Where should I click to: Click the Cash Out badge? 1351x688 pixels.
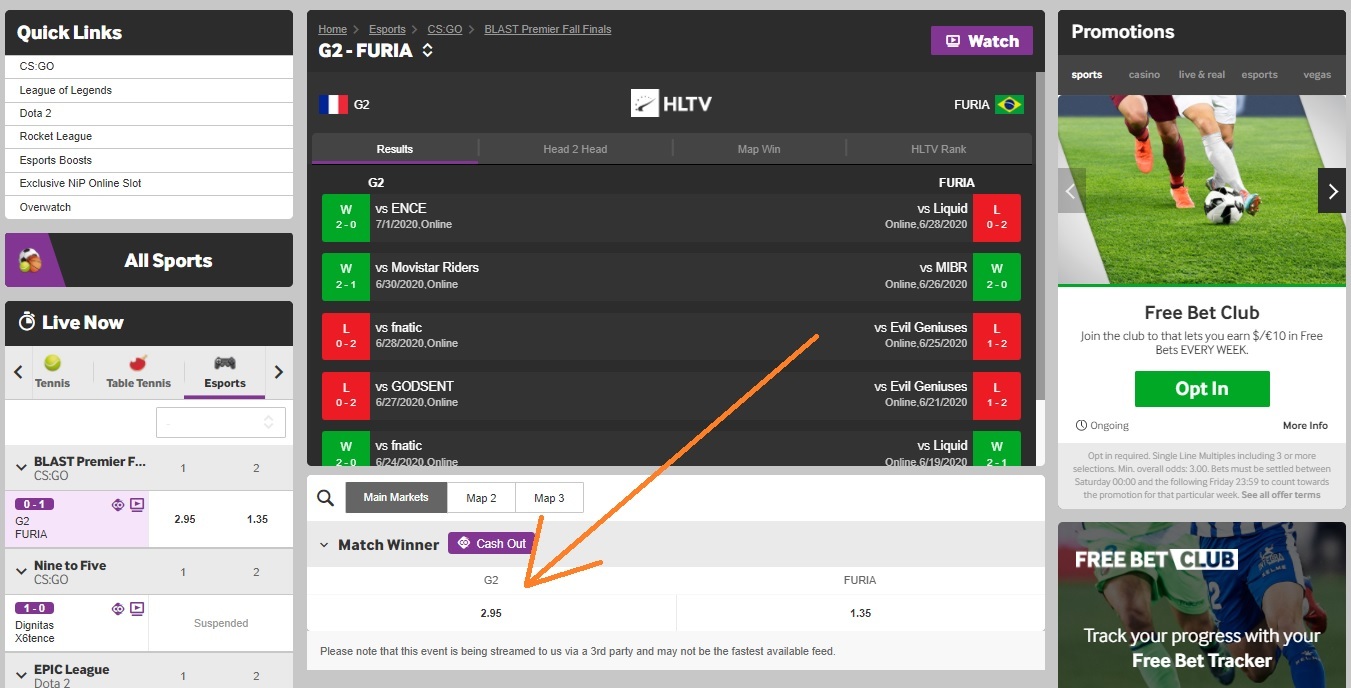coord(490,544)
